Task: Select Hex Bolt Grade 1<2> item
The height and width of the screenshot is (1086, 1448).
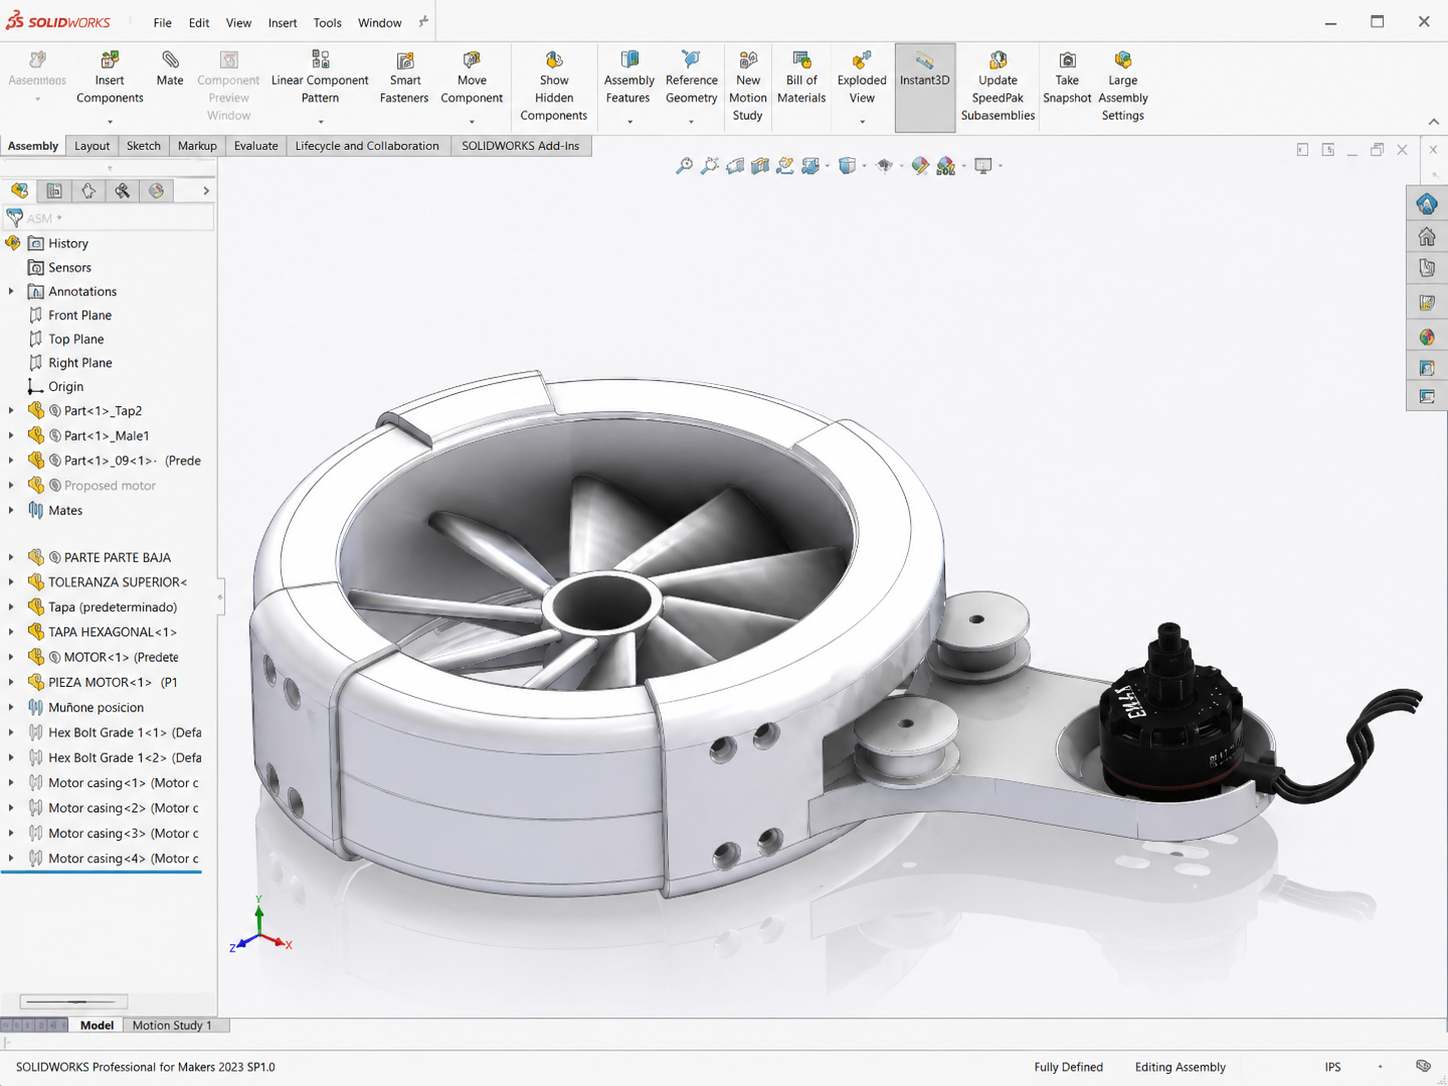Action: point(125,758)
